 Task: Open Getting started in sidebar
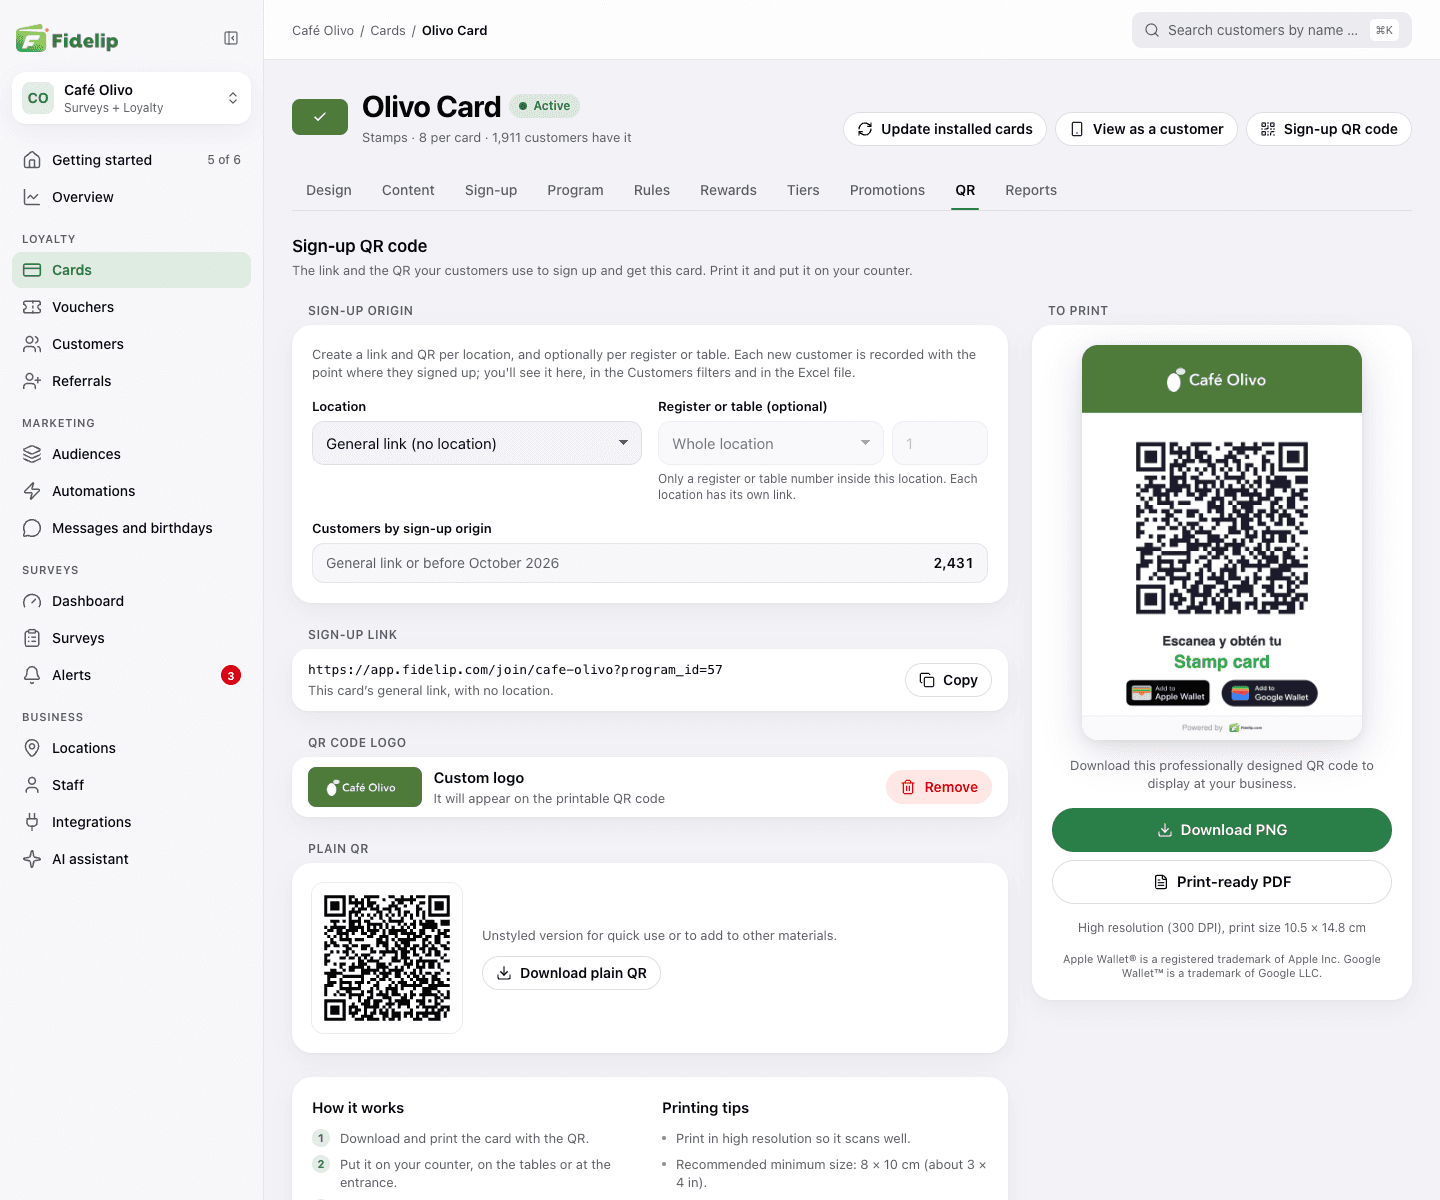pyautogui.click(x=131, y=160)
